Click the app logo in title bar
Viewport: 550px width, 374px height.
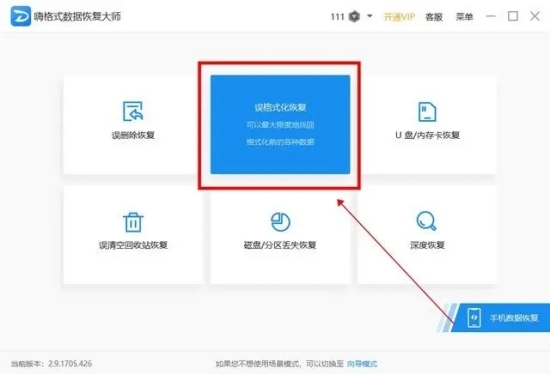[21, 16]
